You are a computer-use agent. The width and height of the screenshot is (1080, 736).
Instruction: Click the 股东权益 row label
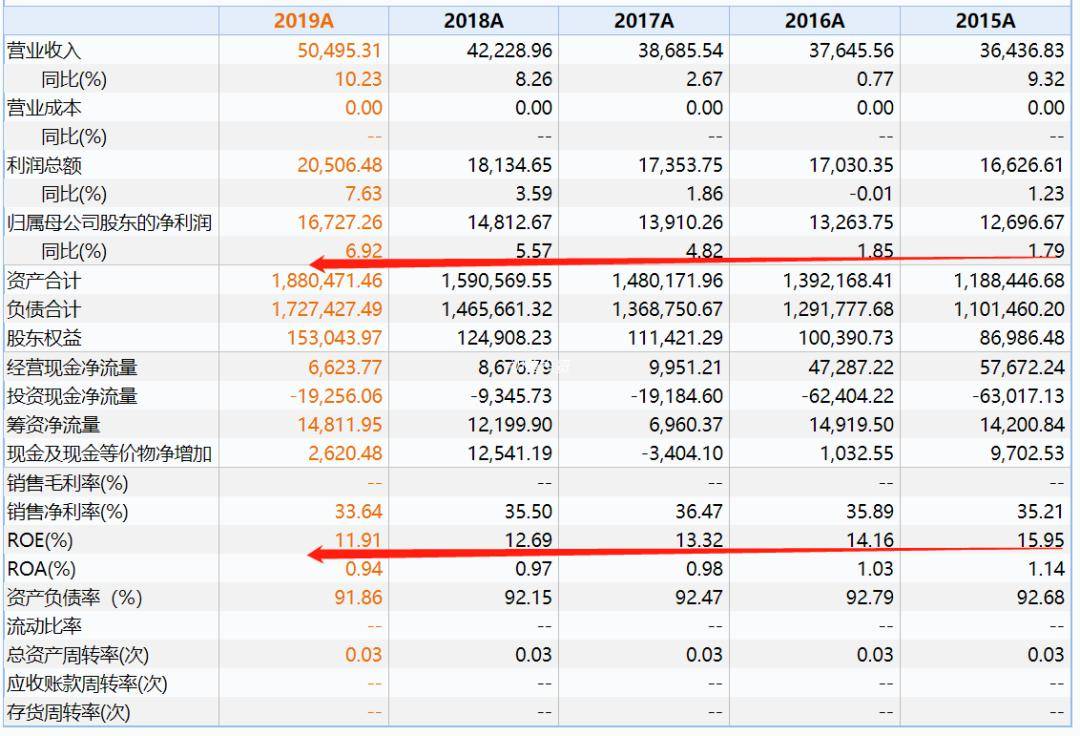click(x=44, y=338)
